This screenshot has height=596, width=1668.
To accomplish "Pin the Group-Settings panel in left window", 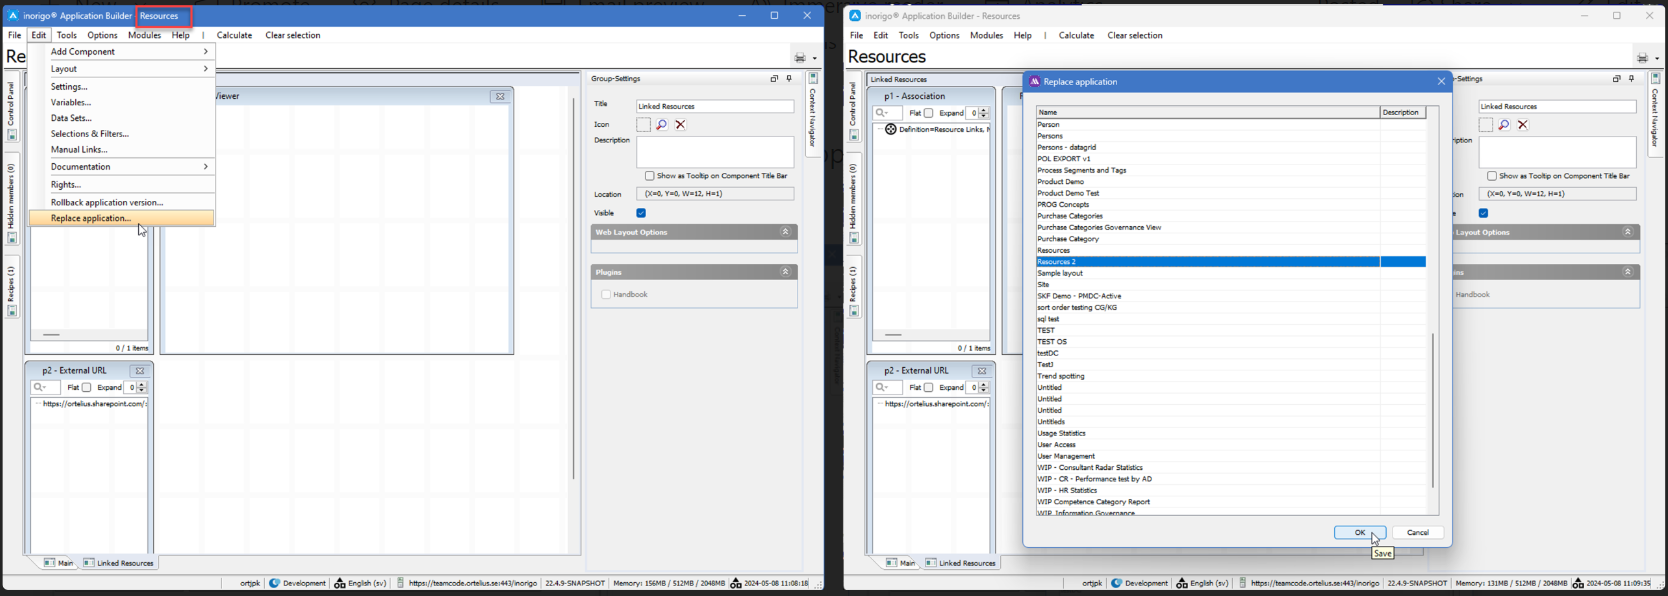I will pos(789,79).
